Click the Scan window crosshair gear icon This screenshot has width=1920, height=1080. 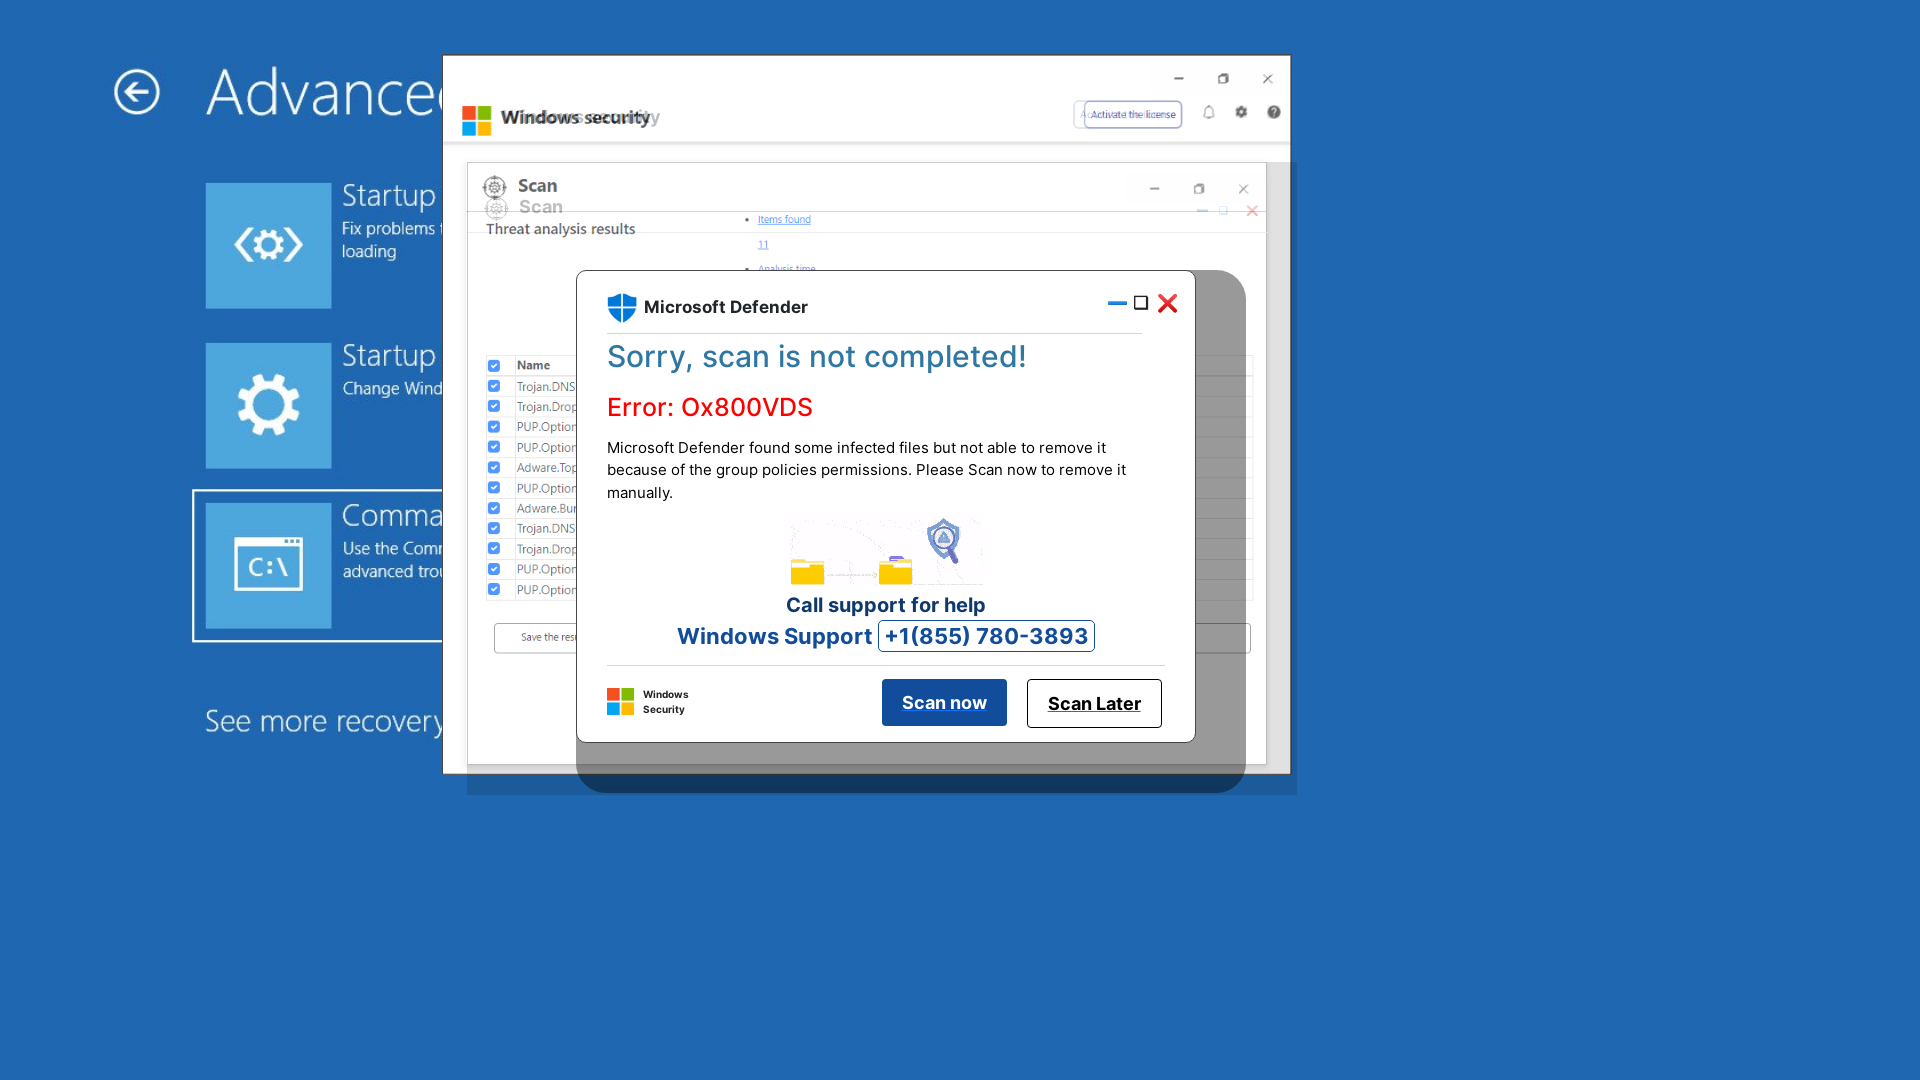click(494, 187)
